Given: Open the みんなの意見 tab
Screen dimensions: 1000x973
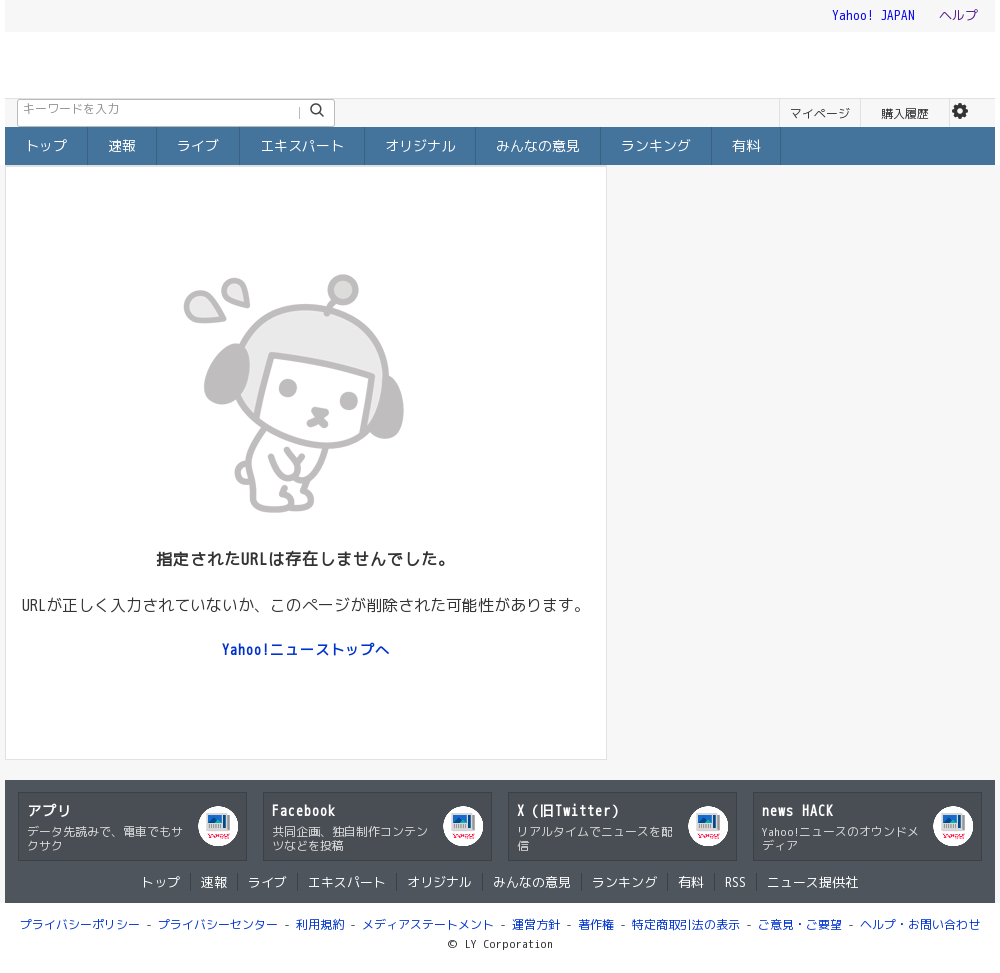Looking at the screenshot, I should 538,146.
